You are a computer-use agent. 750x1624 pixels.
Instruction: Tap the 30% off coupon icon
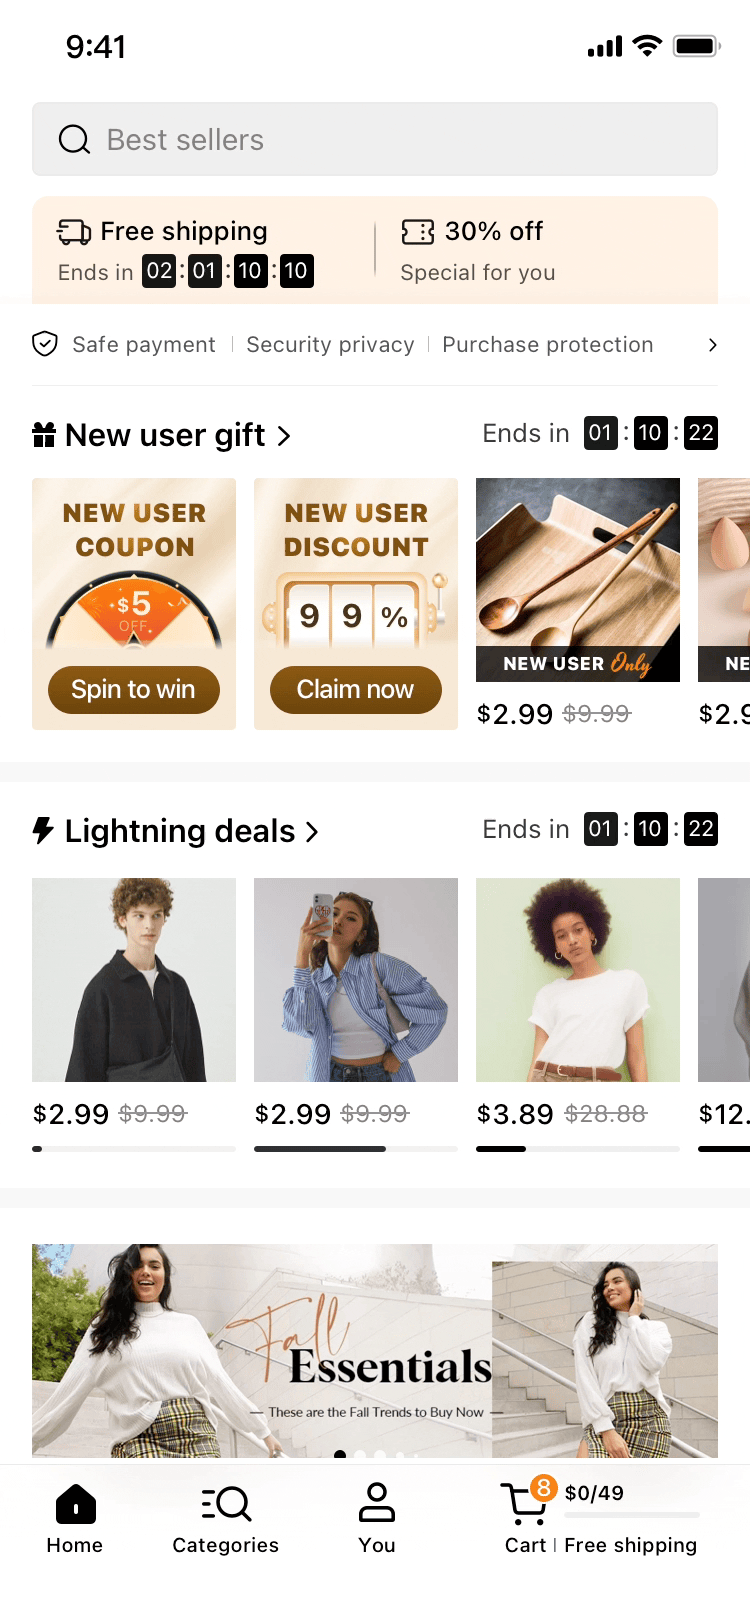click(417, 232)
